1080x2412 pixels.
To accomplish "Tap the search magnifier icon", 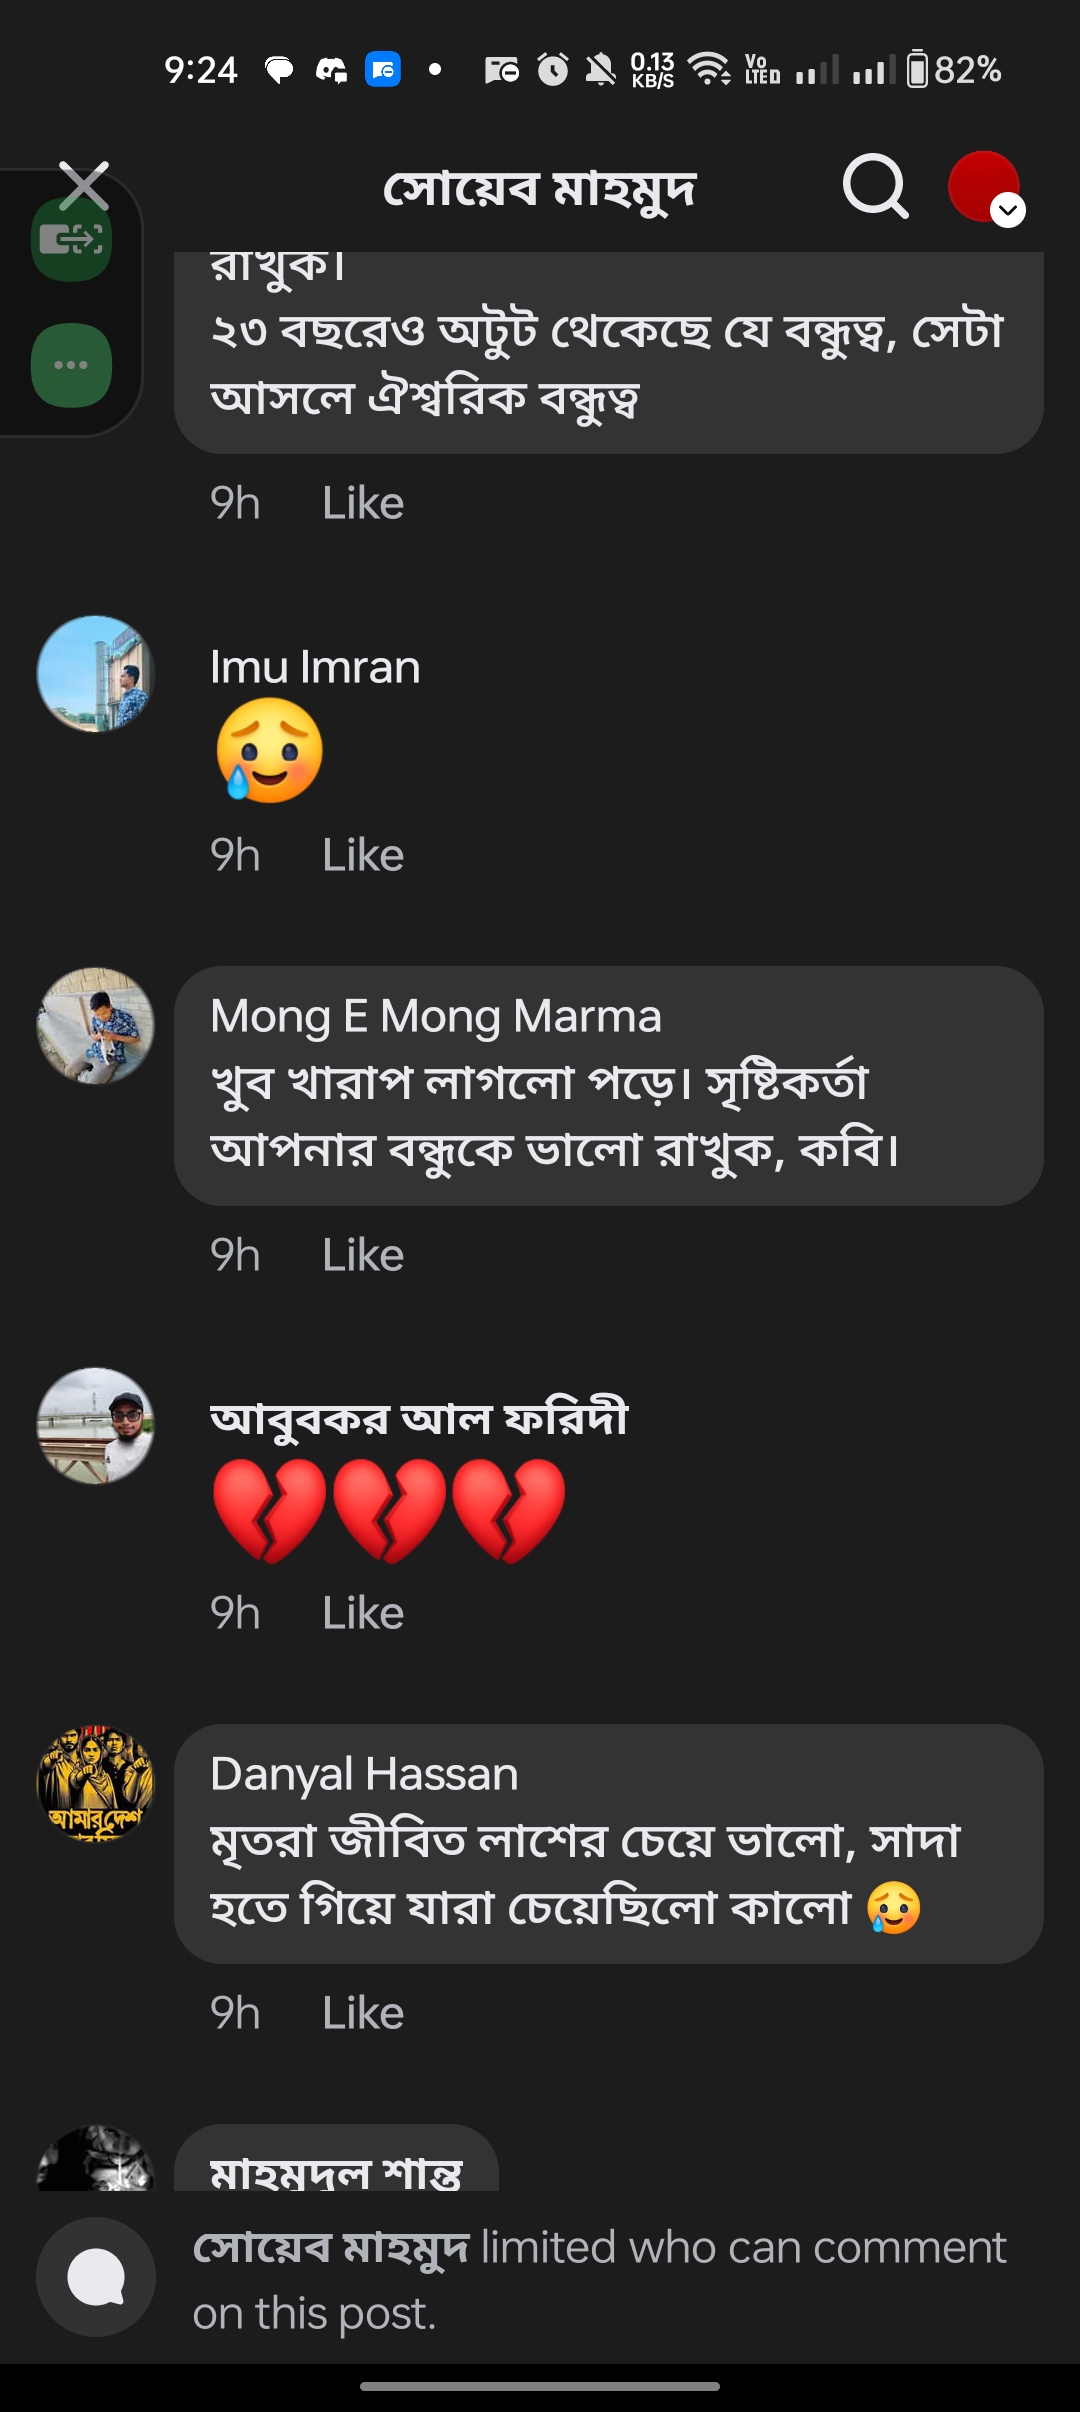I will click(875, 187).
